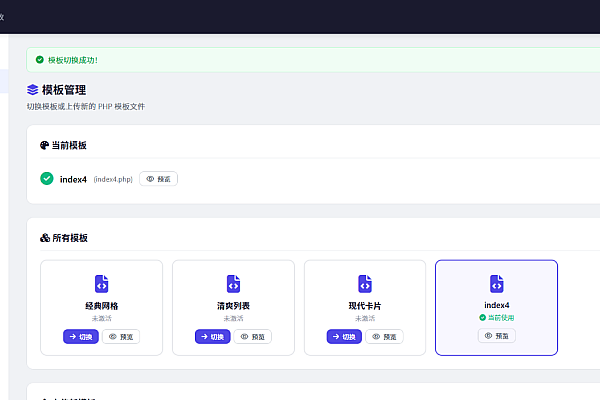The image size is (600, 400).
Task: Click the 所有模板 section title
Action: point(70,238)
